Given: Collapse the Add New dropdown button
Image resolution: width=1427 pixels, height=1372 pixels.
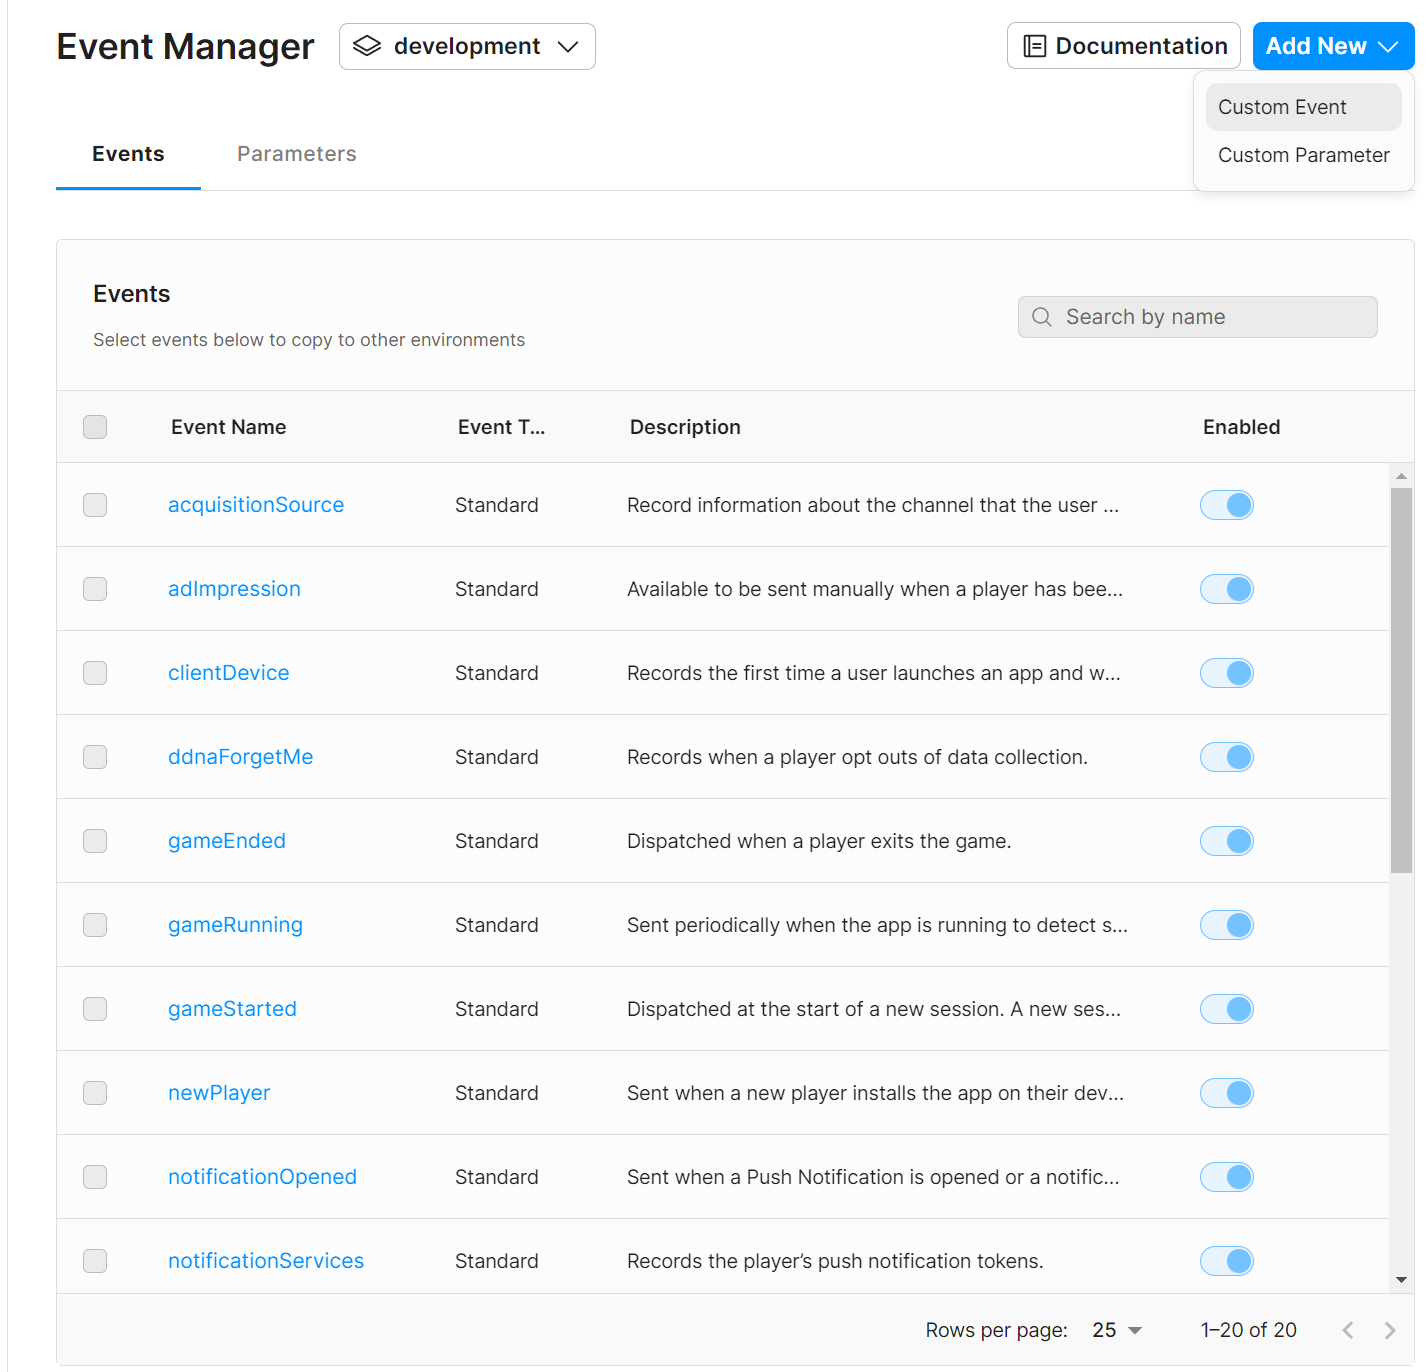Looking at the screenshot, I should tap(1333, 46).
